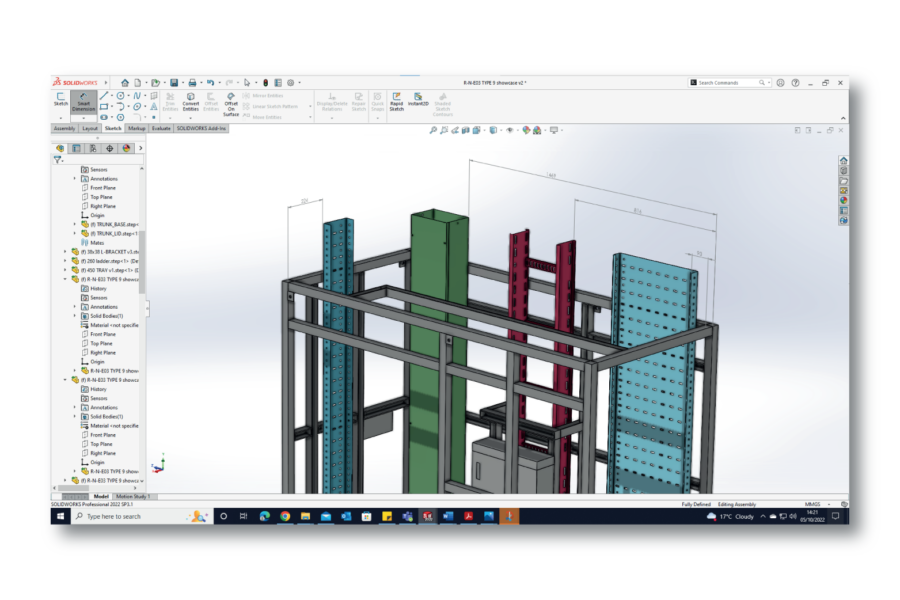
Task: Open File Properties icon next to Rebuild
Action: 278,83
